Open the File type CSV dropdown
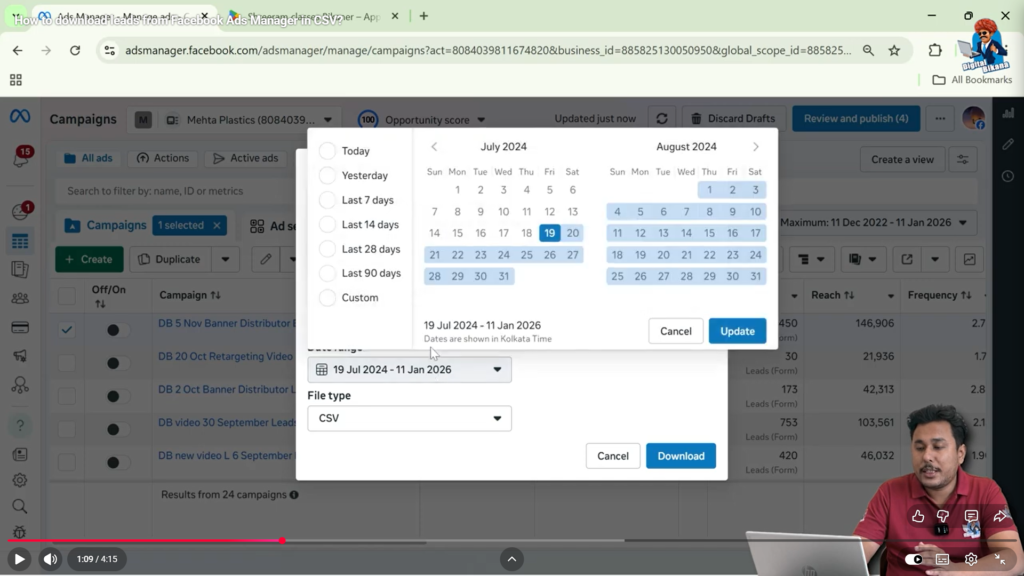This screenshot has width=1024, height=576. pos(409,418)
